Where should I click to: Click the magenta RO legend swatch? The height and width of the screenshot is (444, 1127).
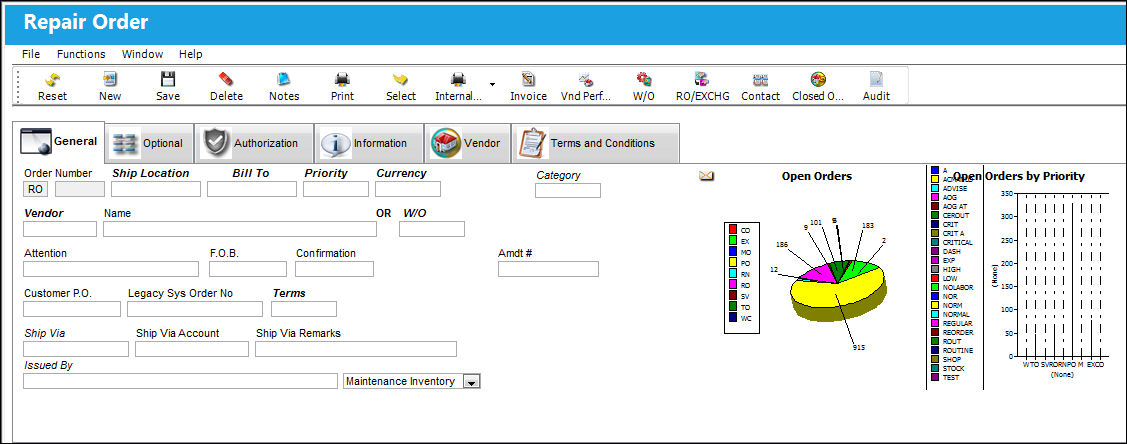tap(732, 285)
